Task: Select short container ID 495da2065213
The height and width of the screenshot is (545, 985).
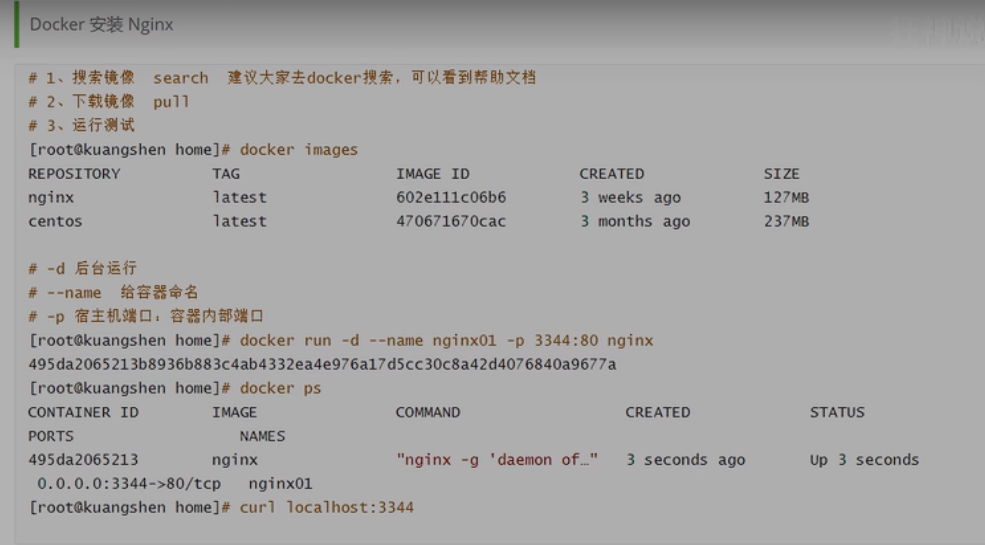Action: click(x=83, y=460)
